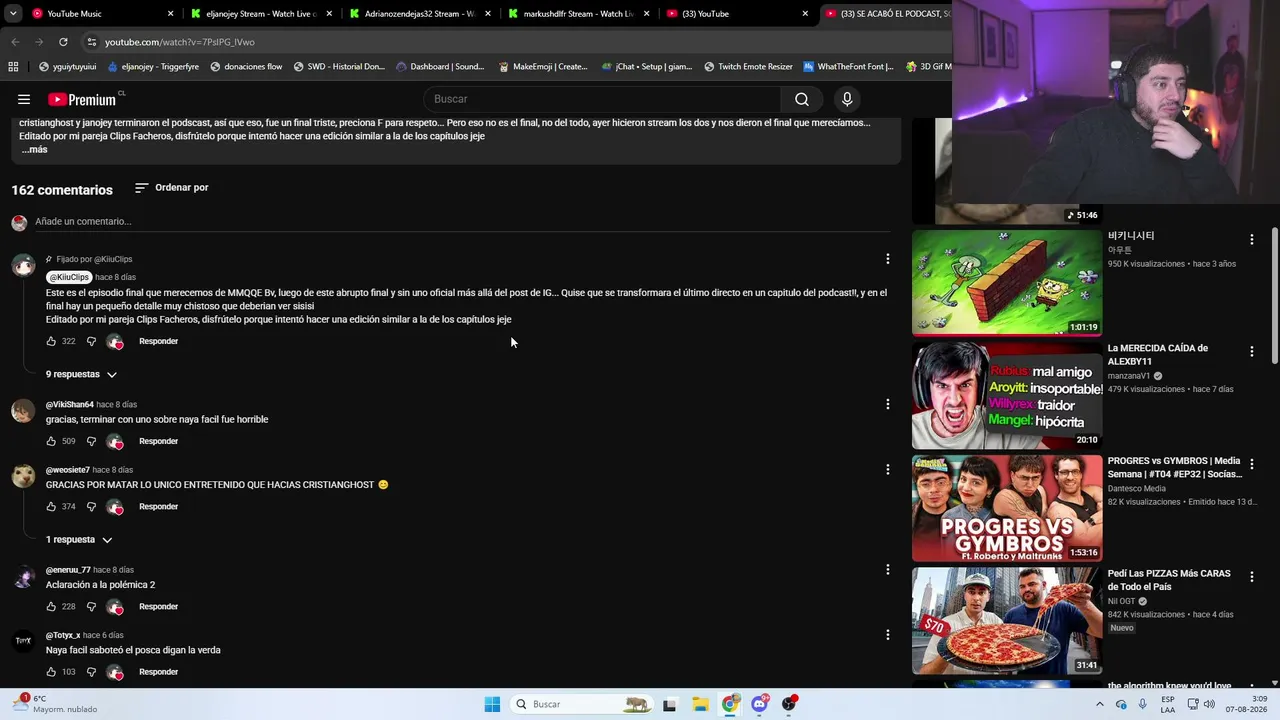
Task: Reply to the @Totyx_x comment
Action: coord(159,671)
